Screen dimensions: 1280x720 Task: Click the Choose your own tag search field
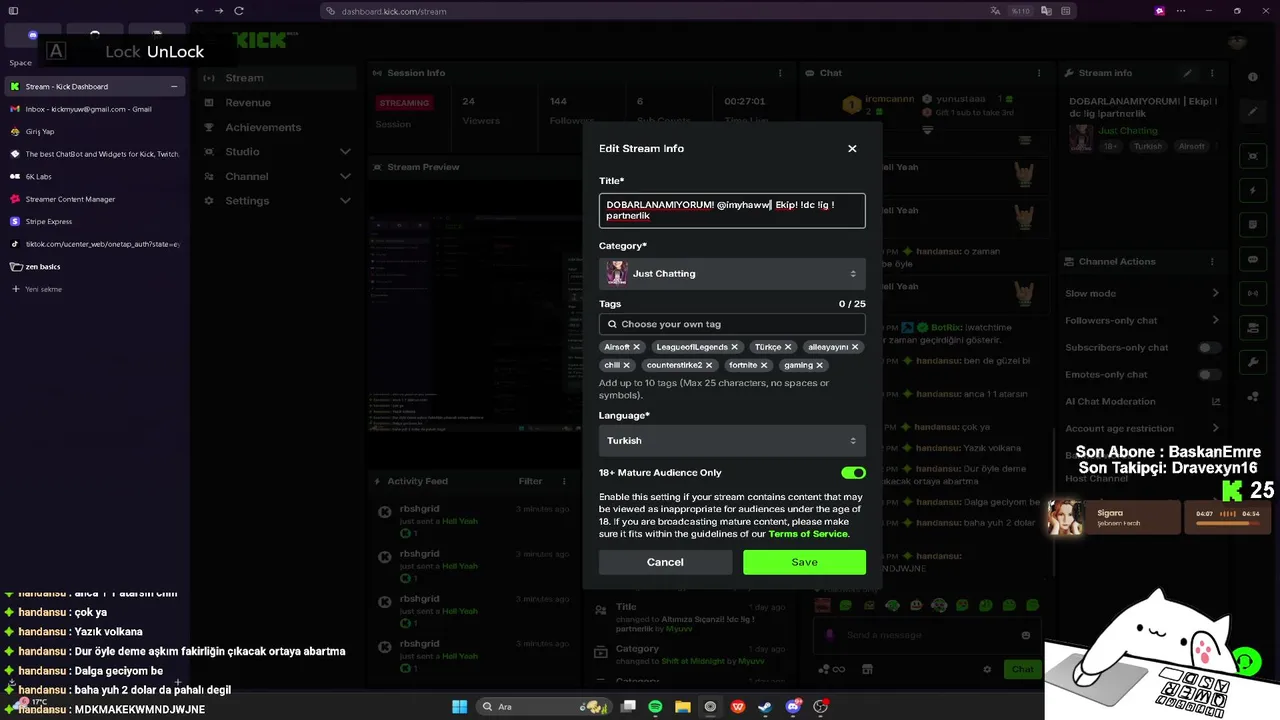pyautogui.click(x=732, y=324)
